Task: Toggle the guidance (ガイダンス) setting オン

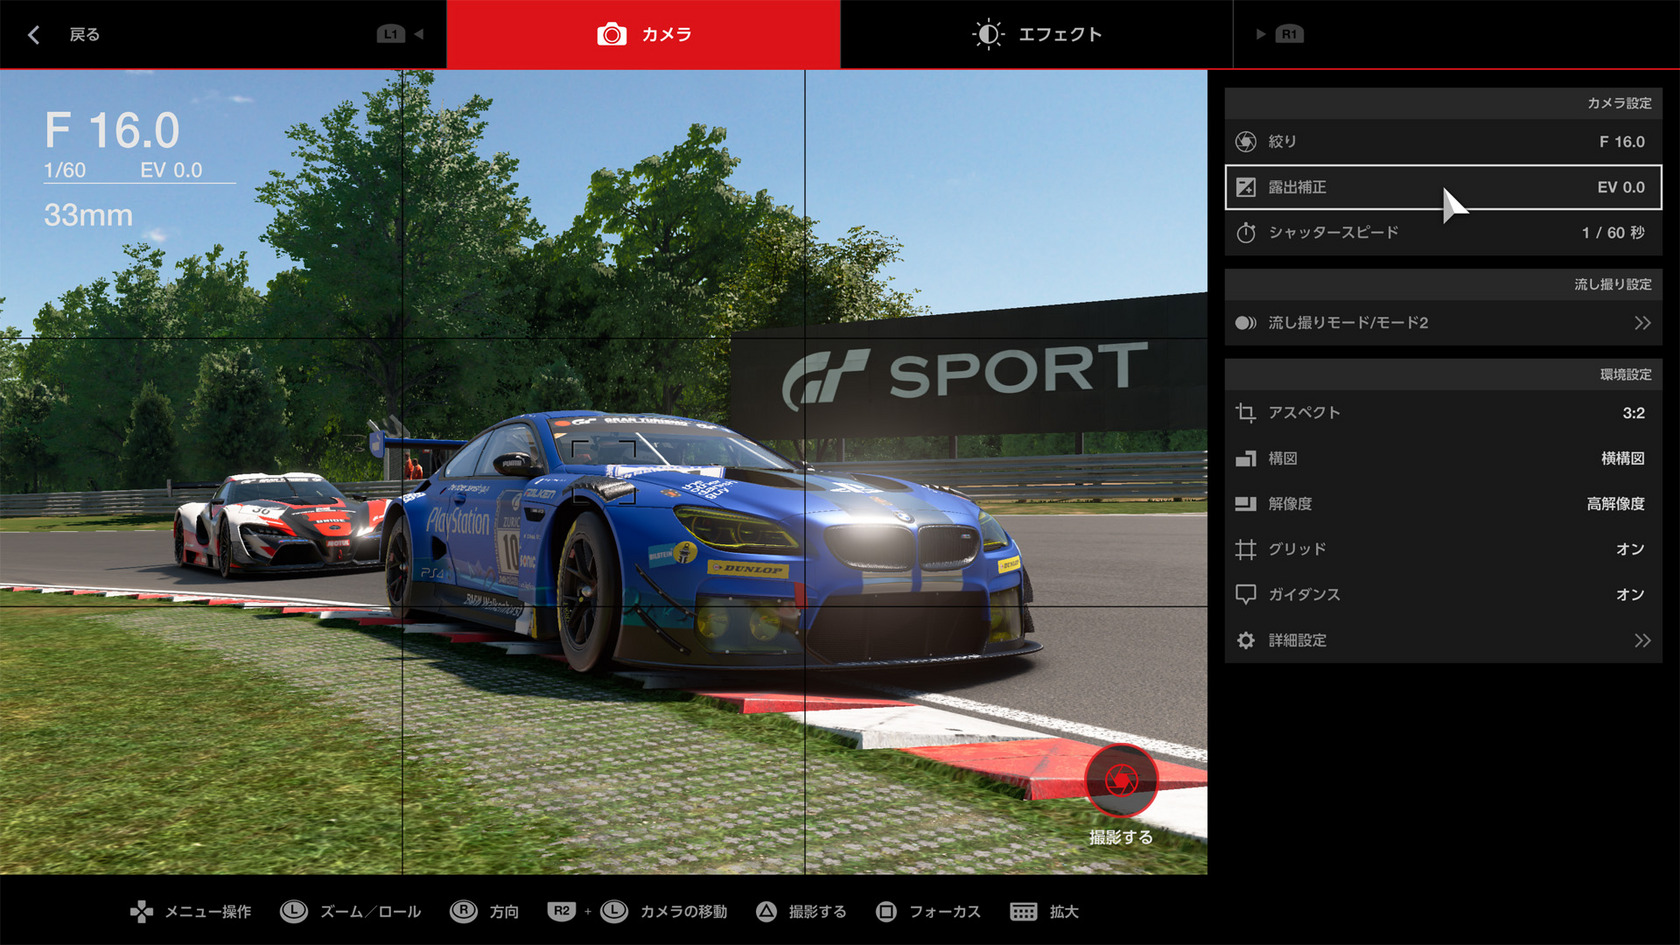Action: coord(1629,594)
